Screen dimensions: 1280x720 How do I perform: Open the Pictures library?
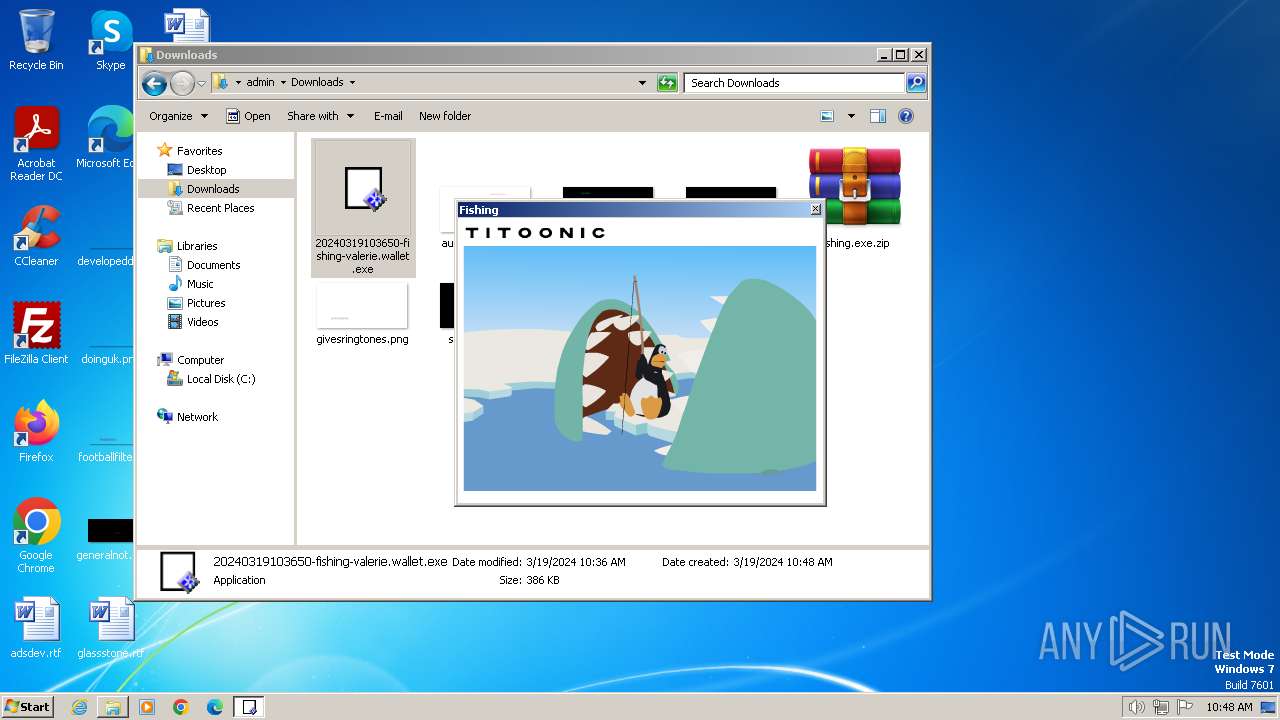[206, 303]
